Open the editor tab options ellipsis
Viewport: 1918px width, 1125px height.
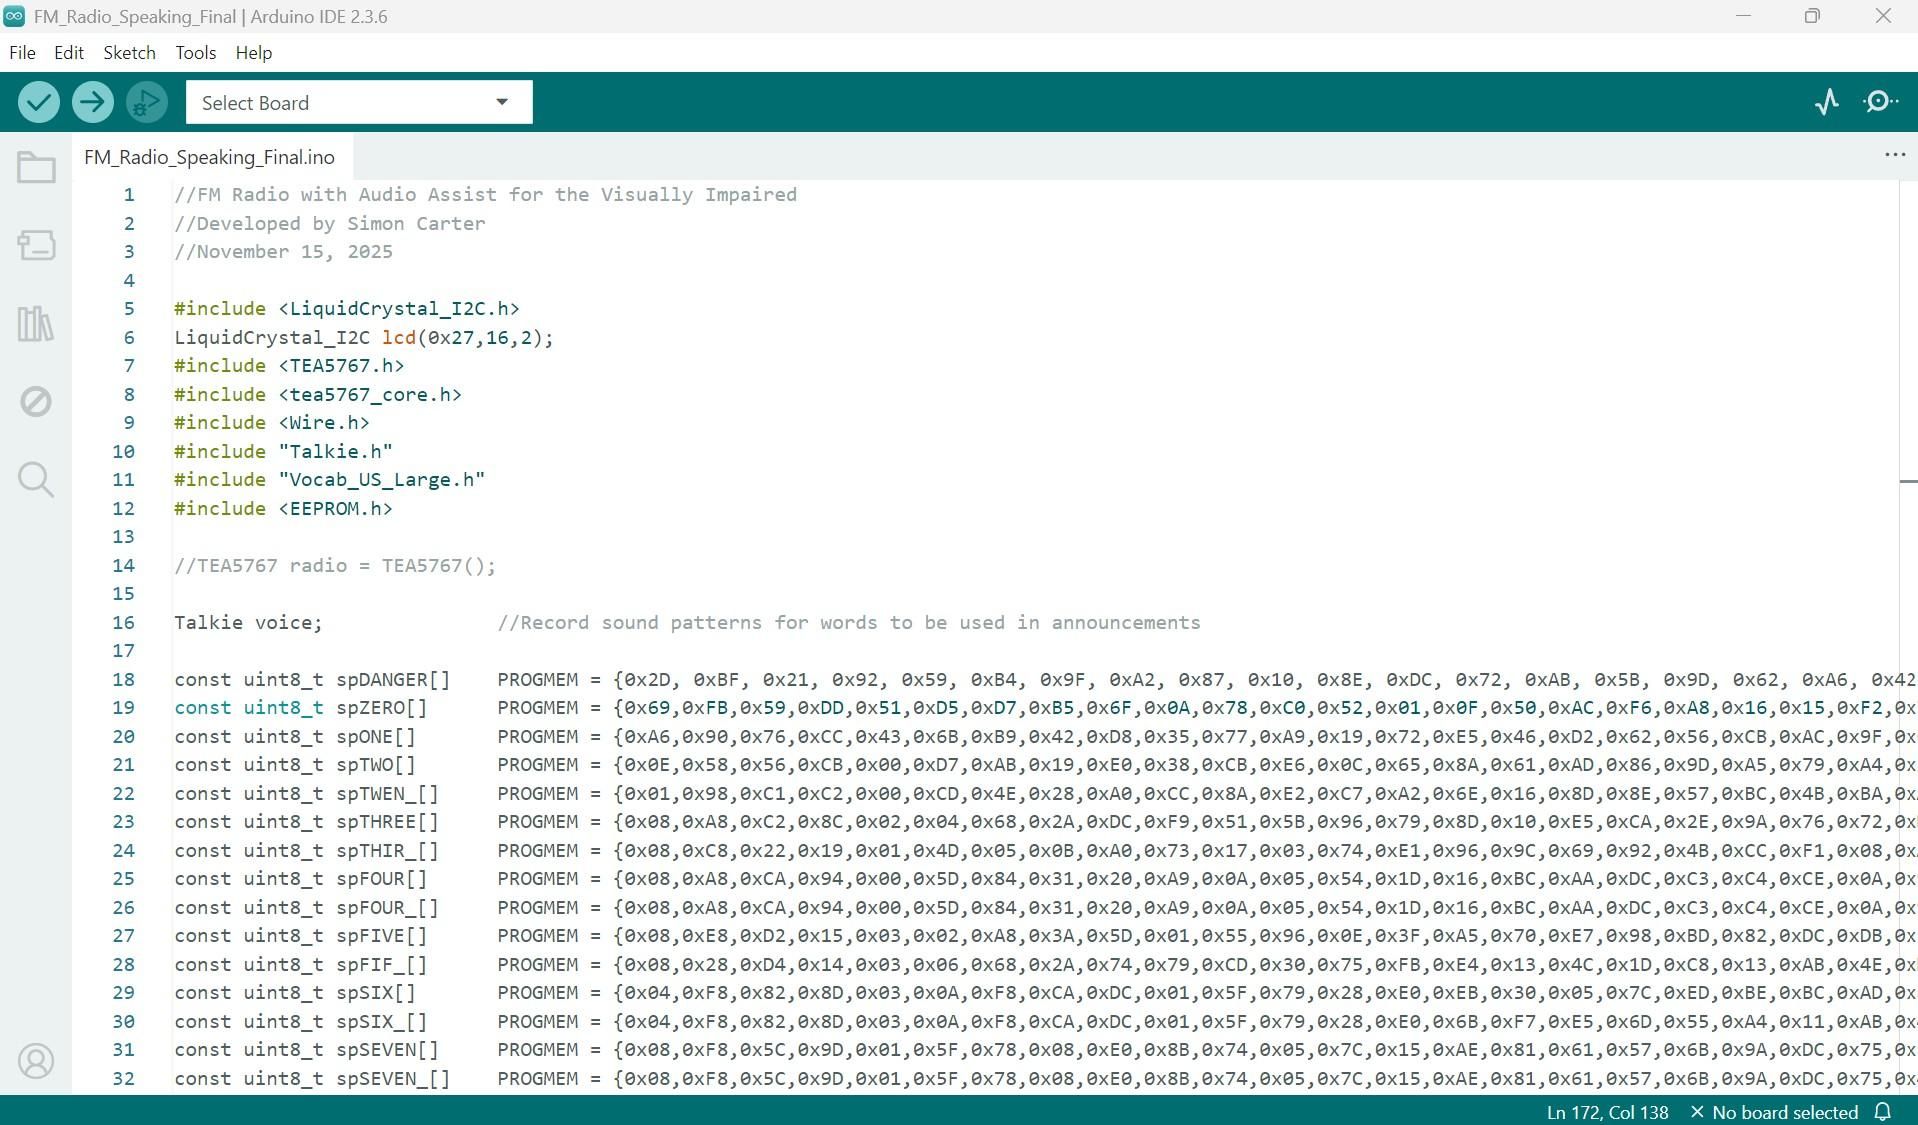click(1895, 155)
